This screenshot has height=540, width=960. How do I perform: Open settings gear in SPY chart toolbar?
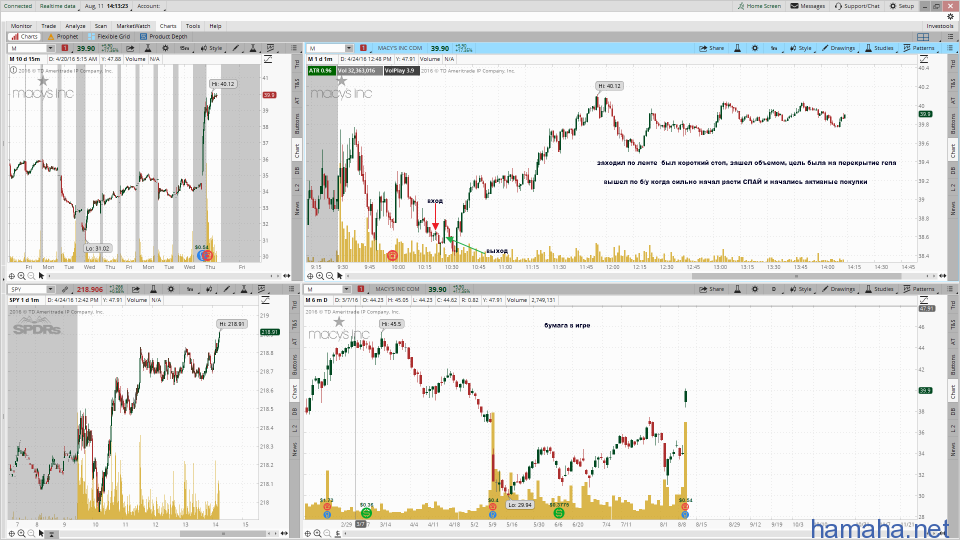(x=171, y=289)
